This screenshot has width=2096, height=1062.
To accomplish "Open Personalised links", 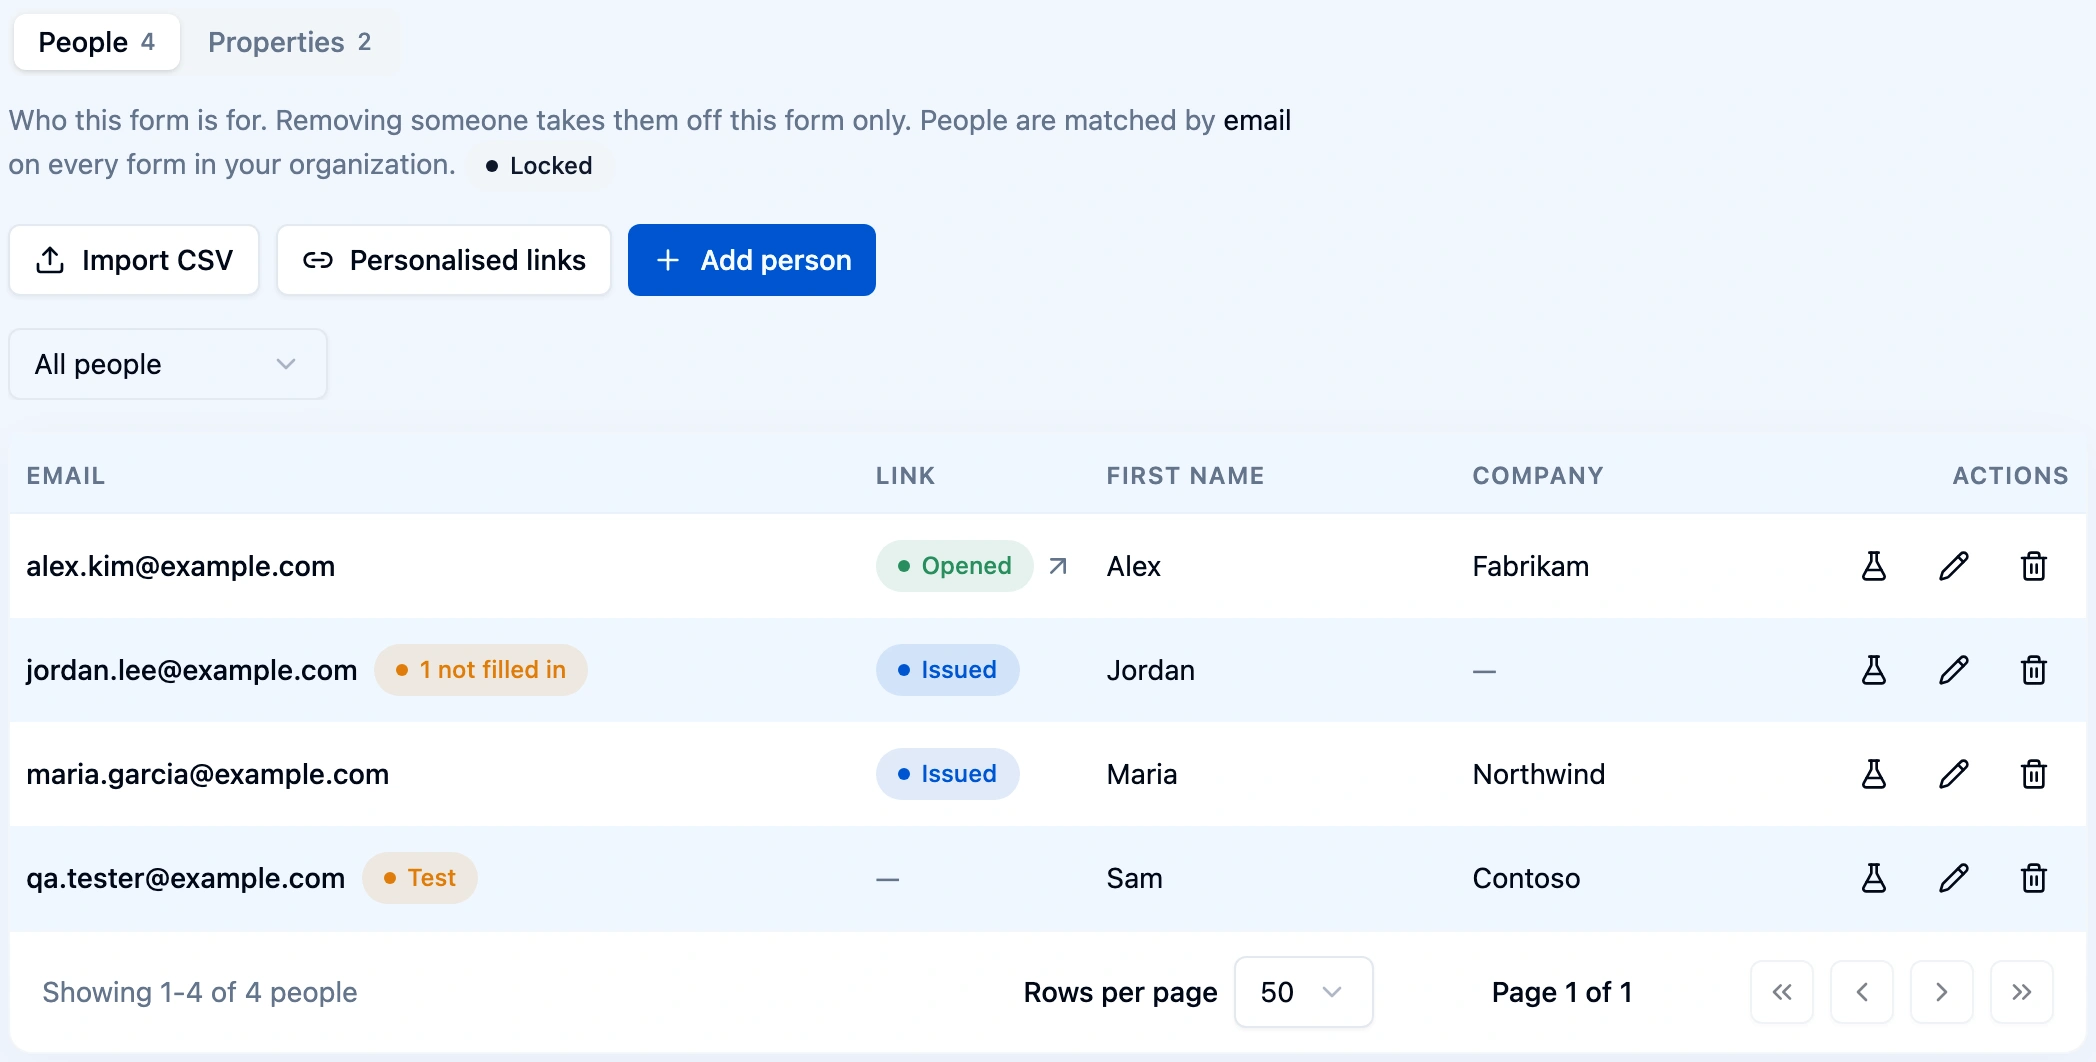I will [x=444, y=260].
